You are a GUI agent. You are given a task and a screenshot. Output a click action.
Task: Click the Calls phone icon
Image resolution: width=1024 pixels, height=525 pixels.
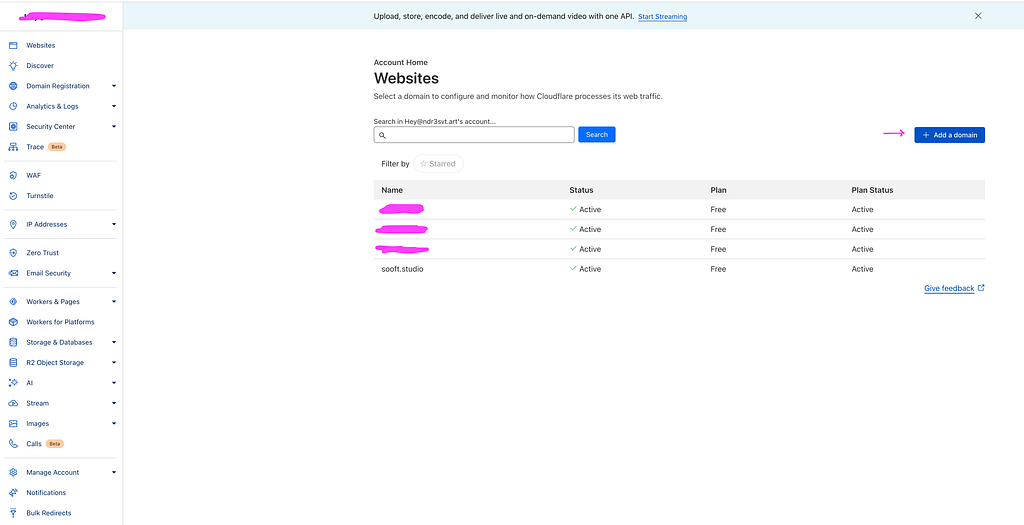[x=13, y=444]
